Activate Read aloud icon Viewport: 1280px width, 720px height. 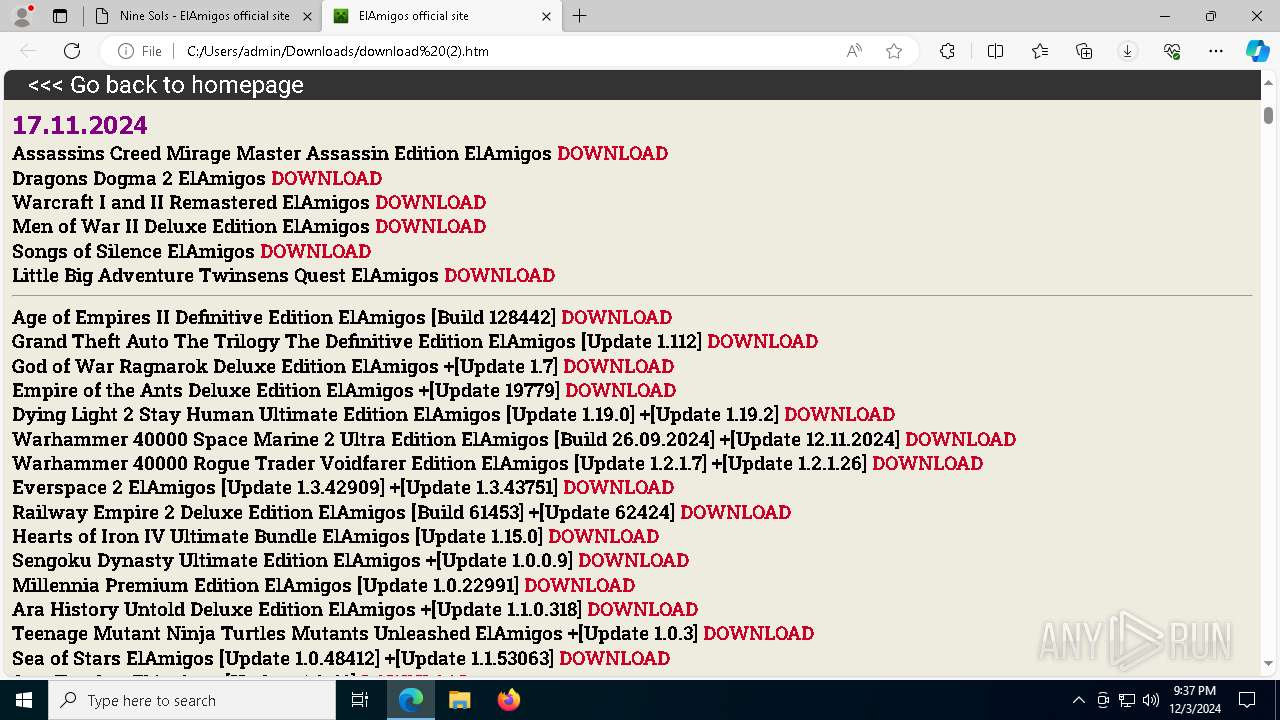pos(854,51)
